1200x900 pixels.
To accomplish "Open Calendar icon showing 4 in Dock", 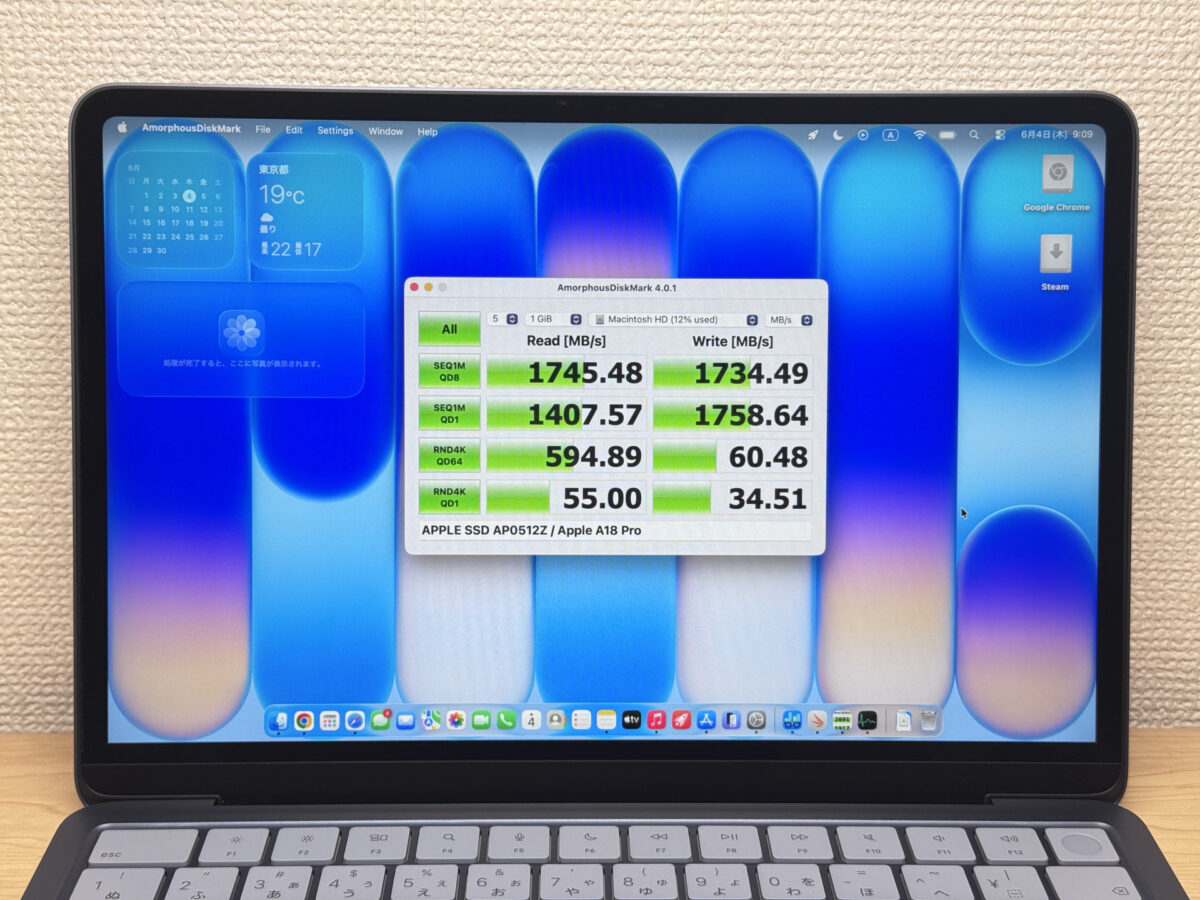I will (532, 720).
